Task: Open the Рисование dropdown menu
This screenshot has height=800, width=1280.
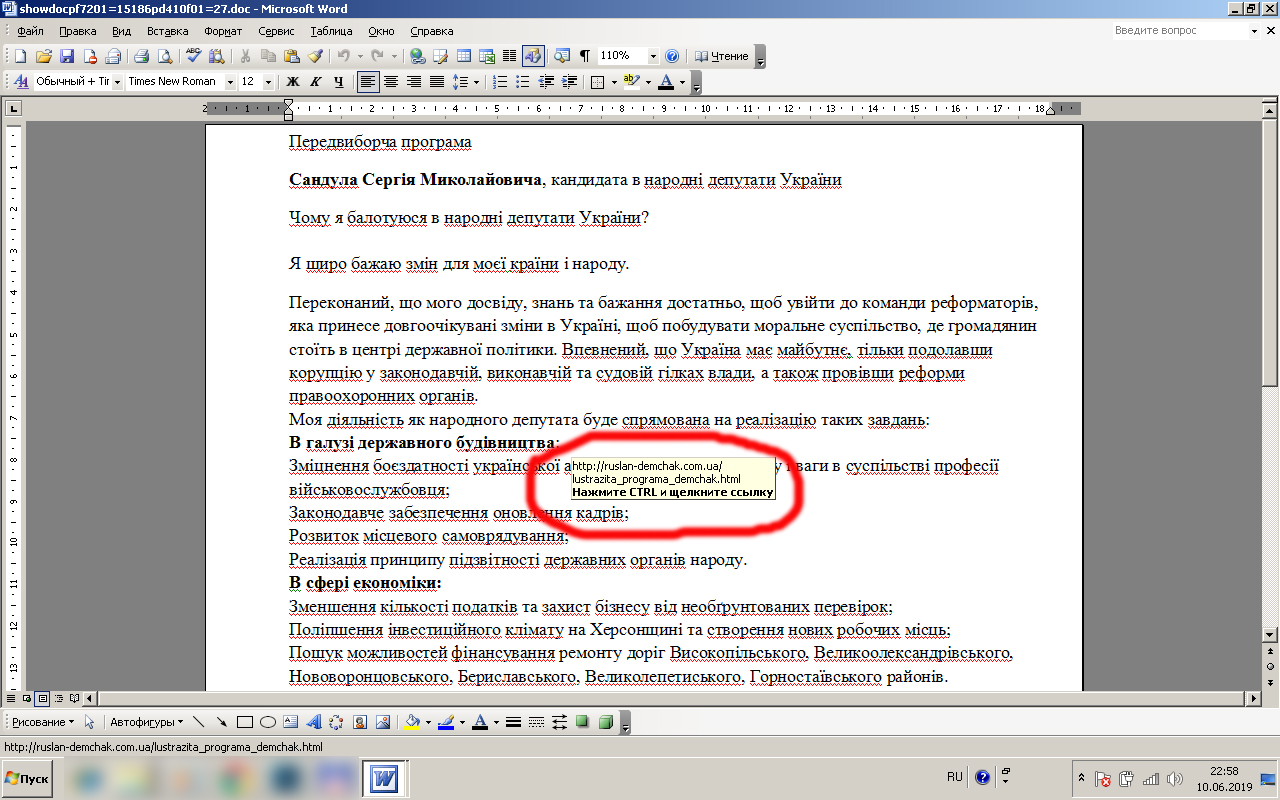Action: coord(43,722)
